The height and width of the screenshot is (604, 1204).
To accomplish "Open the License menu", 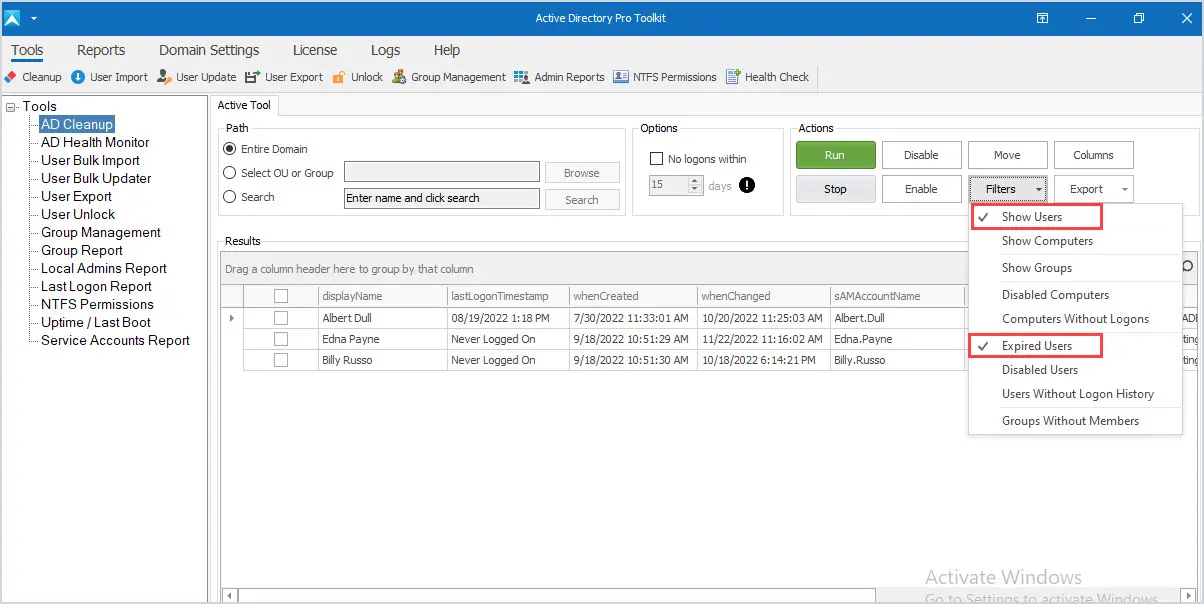I will 315,50.
